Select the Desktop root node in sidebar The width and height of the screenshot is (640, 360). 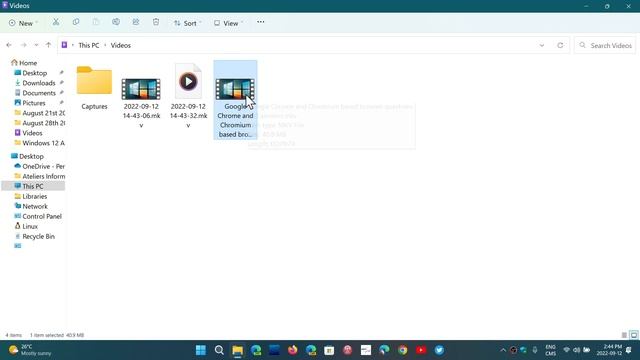(31, 156)
